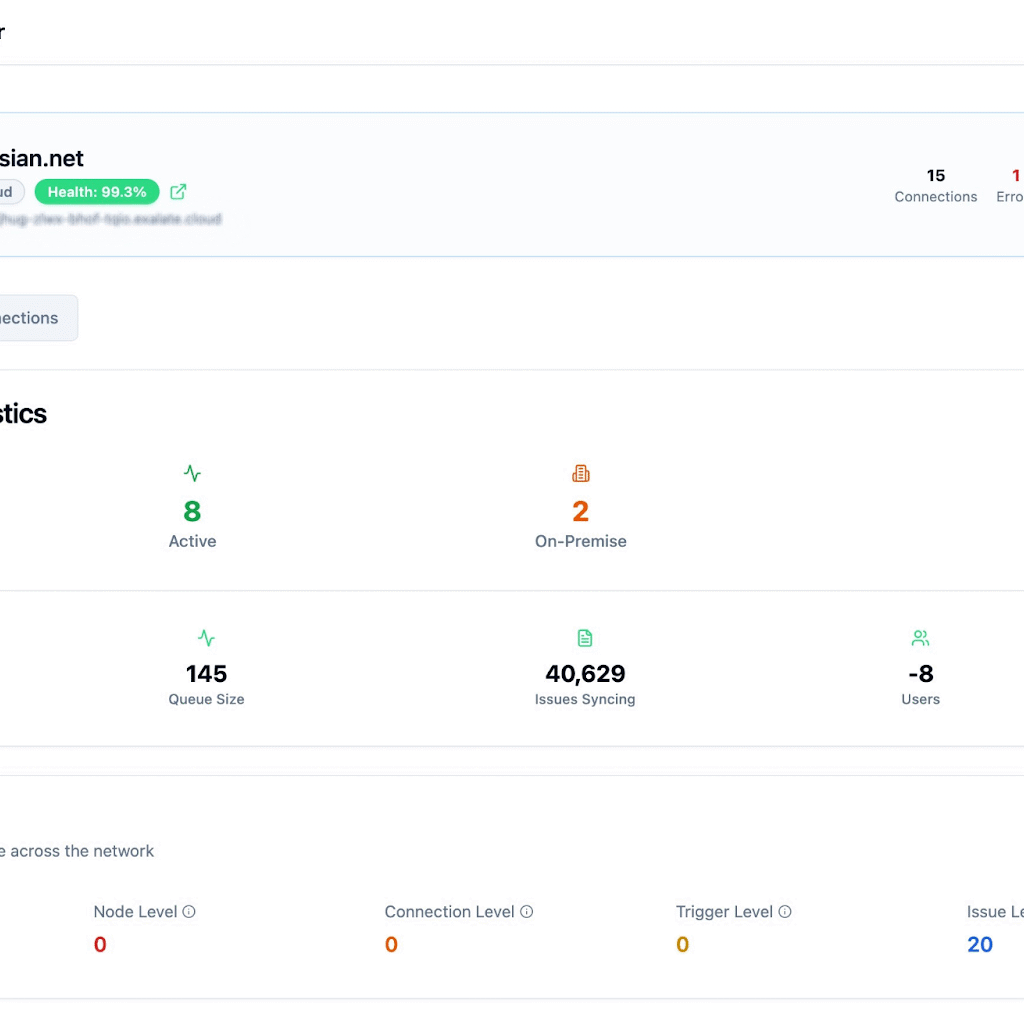This screenshot has width=1024, height=1021.
Task: Click the red error count on the node card
Action: tap(1015, 176)
